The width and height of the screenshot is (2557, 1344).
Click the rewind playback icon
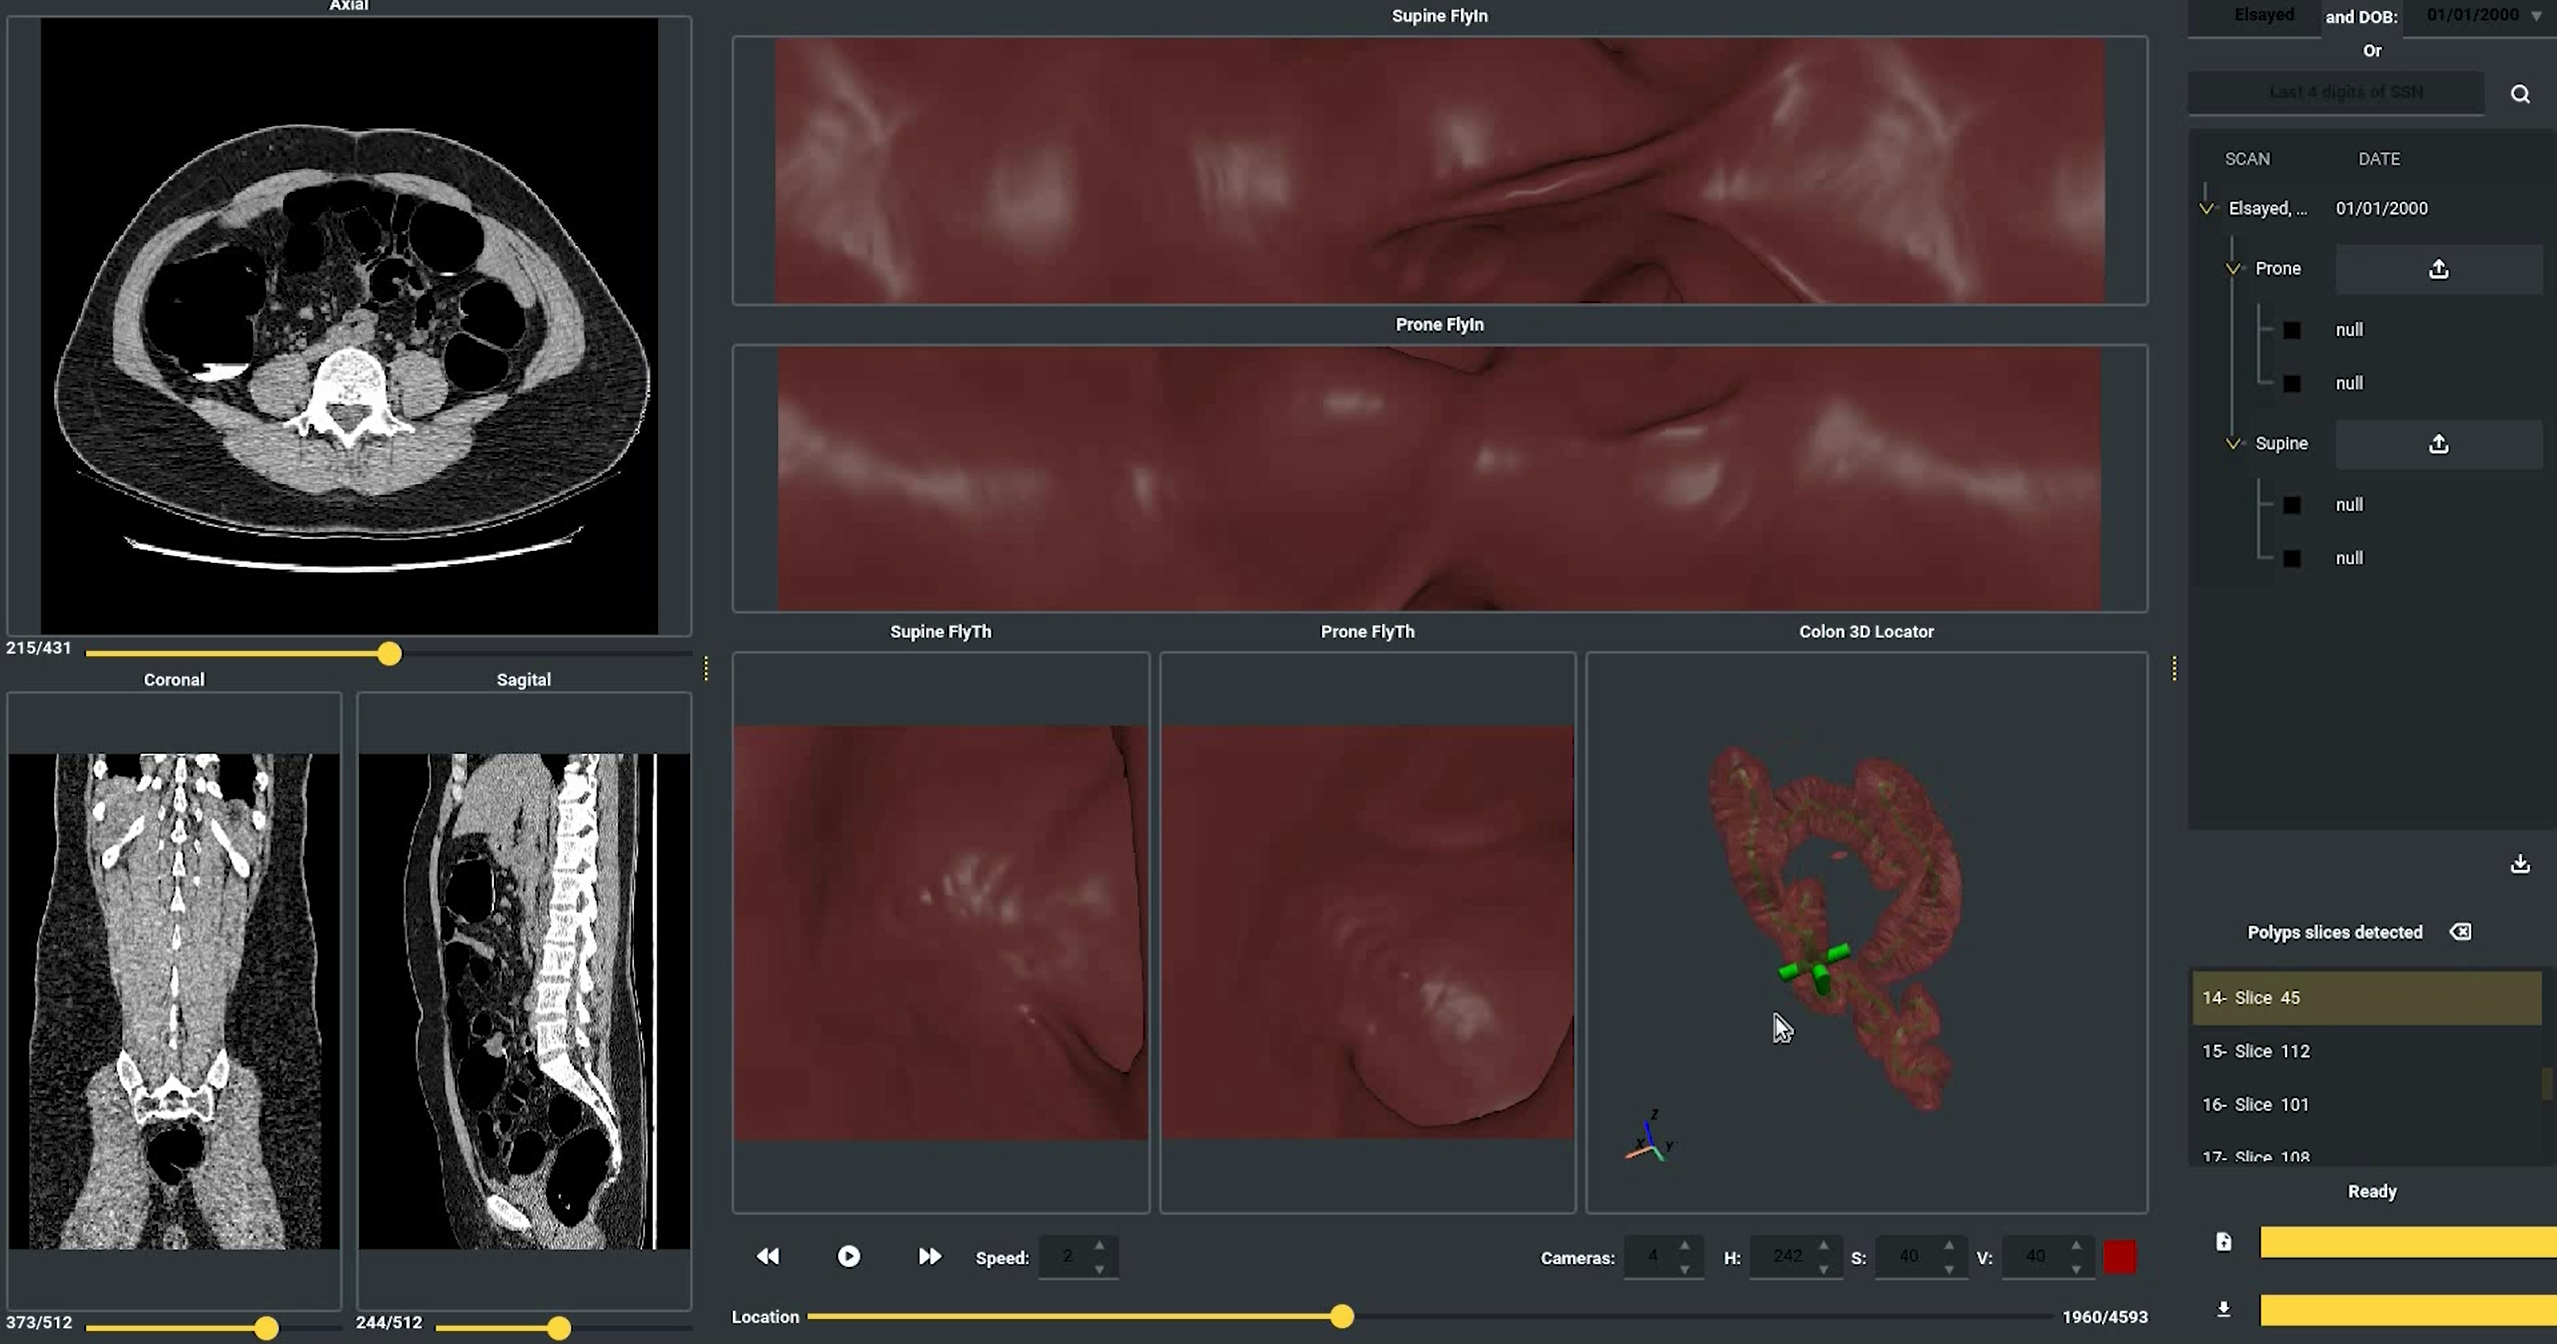coord(767,1256)
